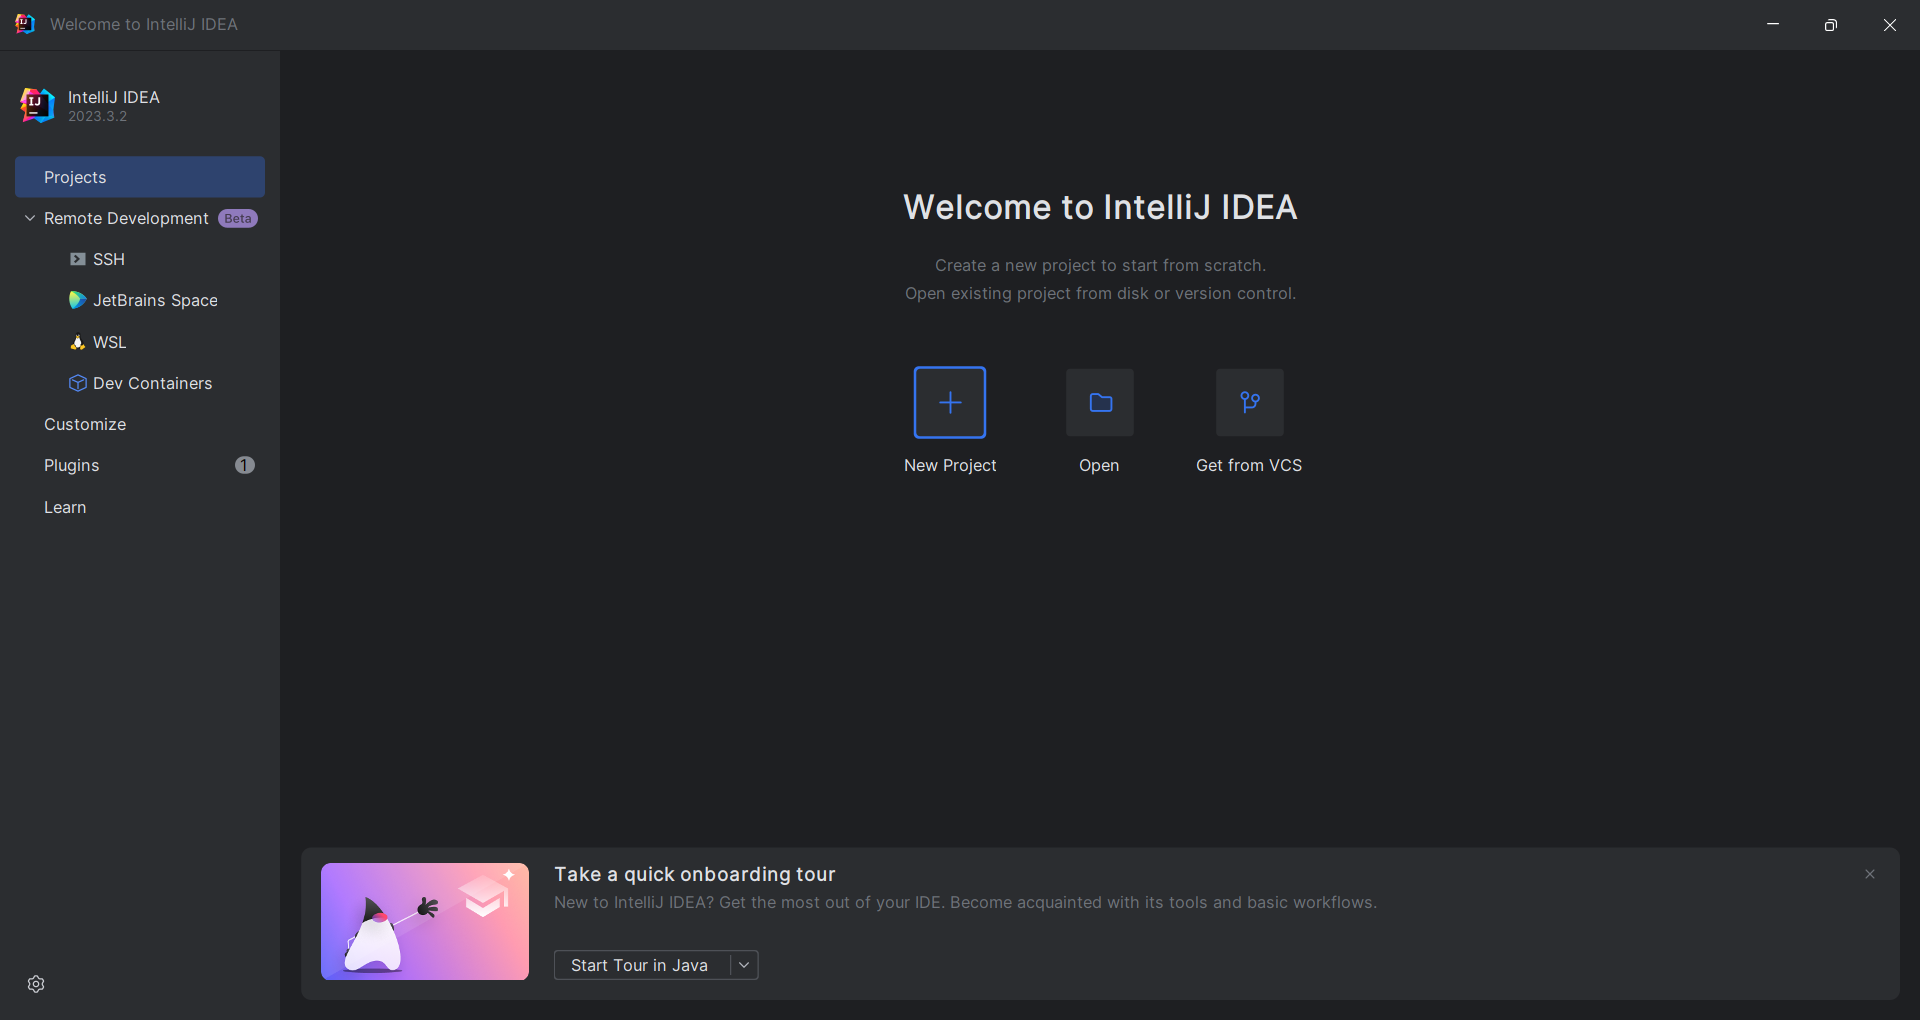
Task: Open the Start Tour dropdown arrow
Action: click(x=744, y=965)
